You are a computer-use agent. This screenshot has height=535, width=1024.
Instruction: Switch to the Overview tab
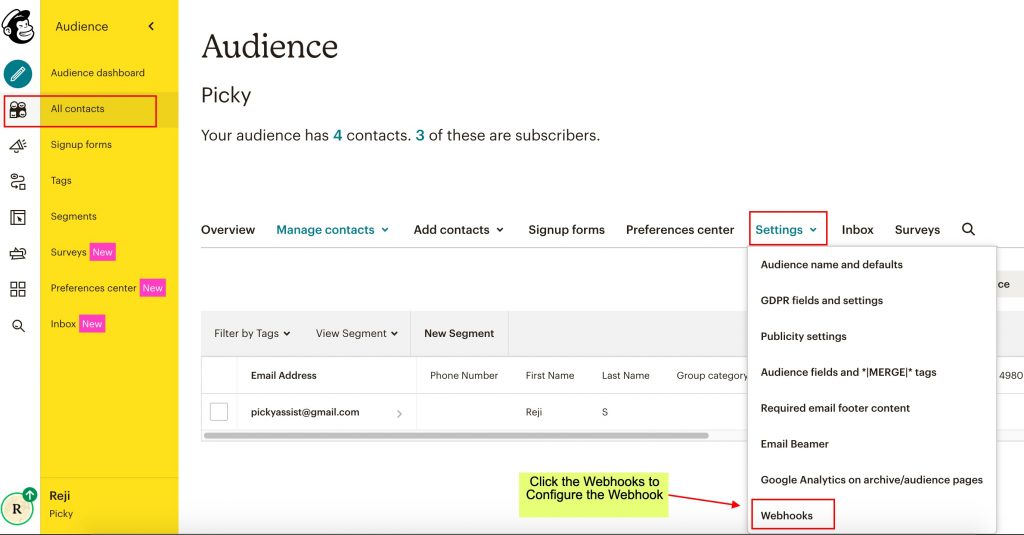(x=228, y=230)
